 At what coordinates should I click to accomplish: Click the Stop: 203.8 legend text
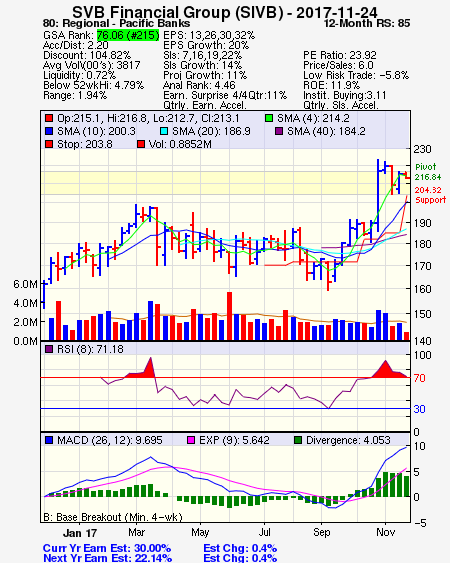tap(85, 144)
